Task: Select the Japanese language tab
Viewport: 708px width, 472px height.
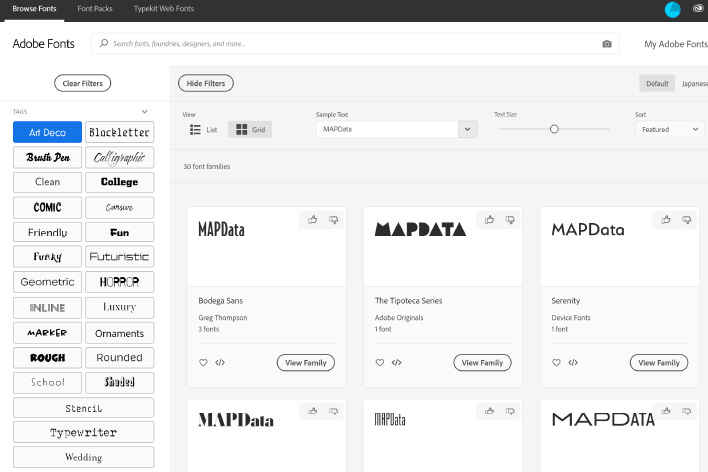Action: tap(694, 84)
